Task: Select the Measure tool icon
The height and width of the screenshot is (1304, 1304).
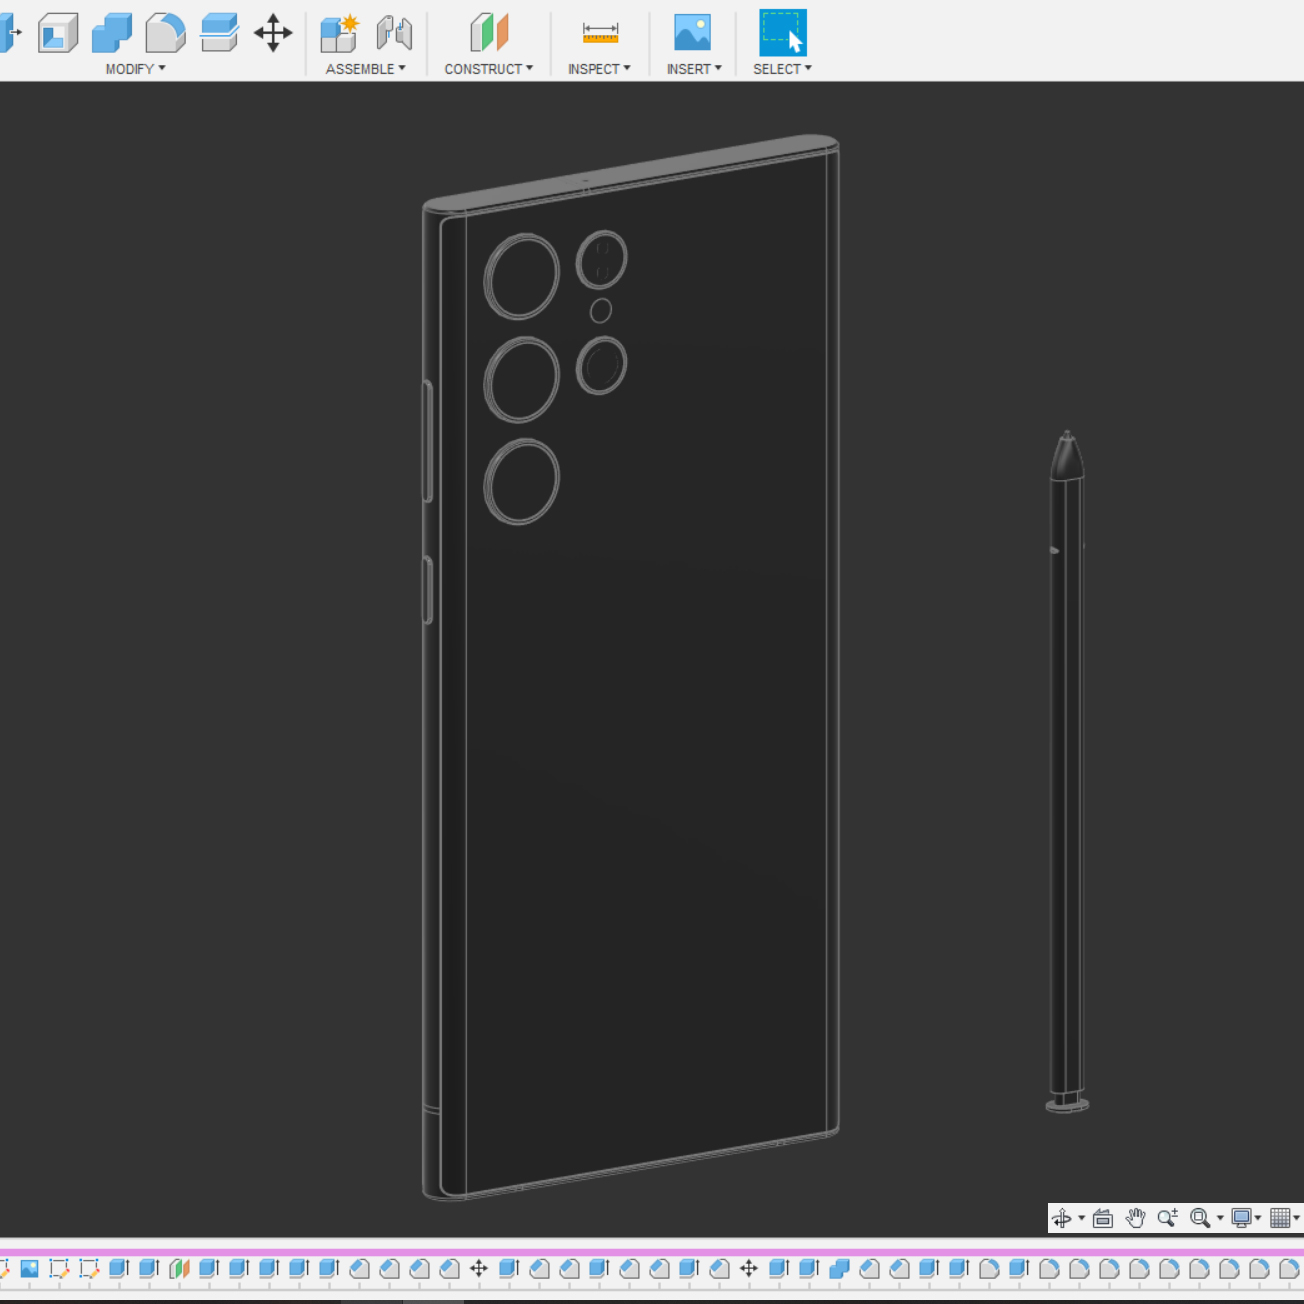Action: click(600, 33)
